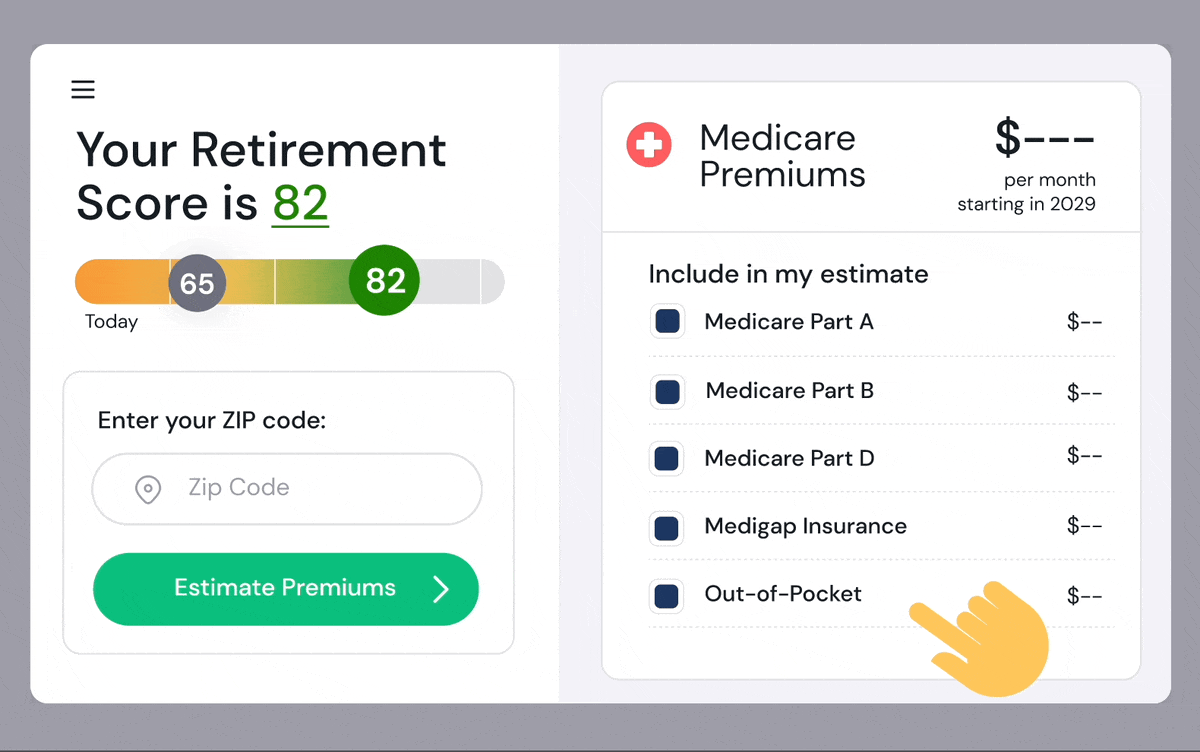Click the Estimate Premiums button

point(286,589)
